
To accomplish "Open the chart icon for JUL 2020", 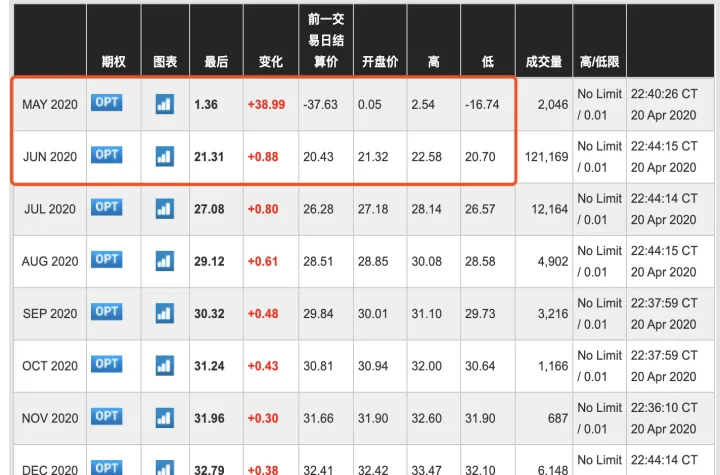I will click(164, 208).
